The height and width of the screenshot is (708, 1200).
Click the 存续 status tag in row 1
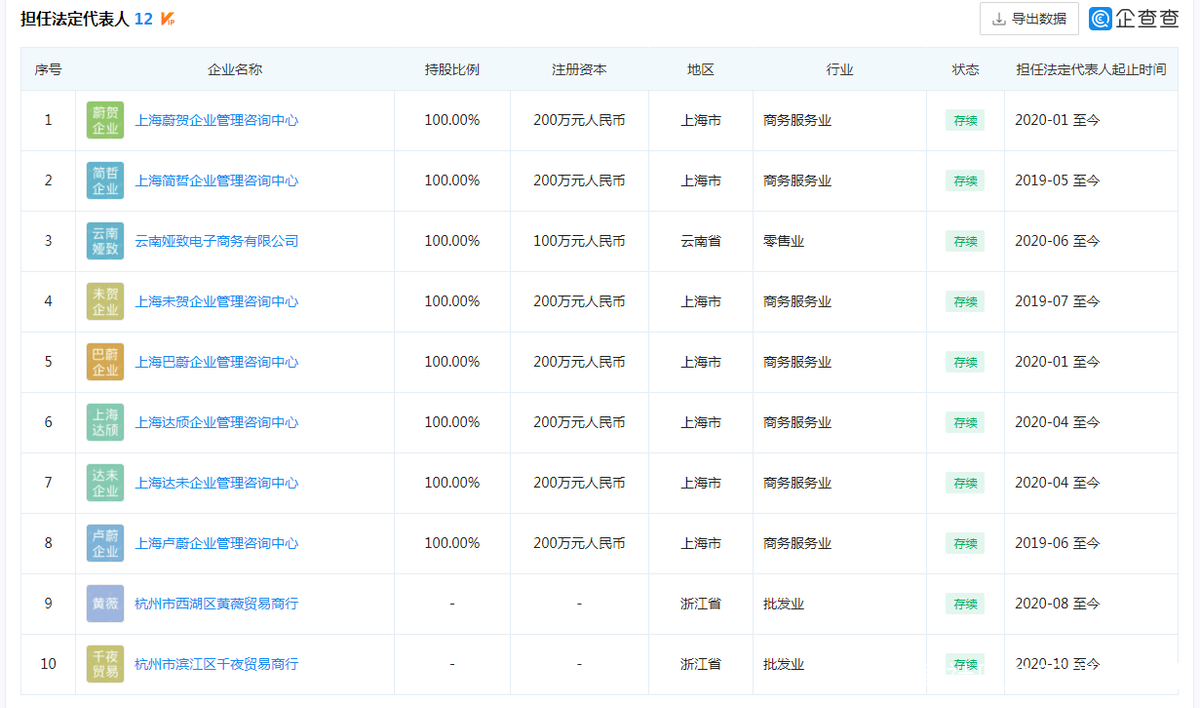[x=965, y=121]
